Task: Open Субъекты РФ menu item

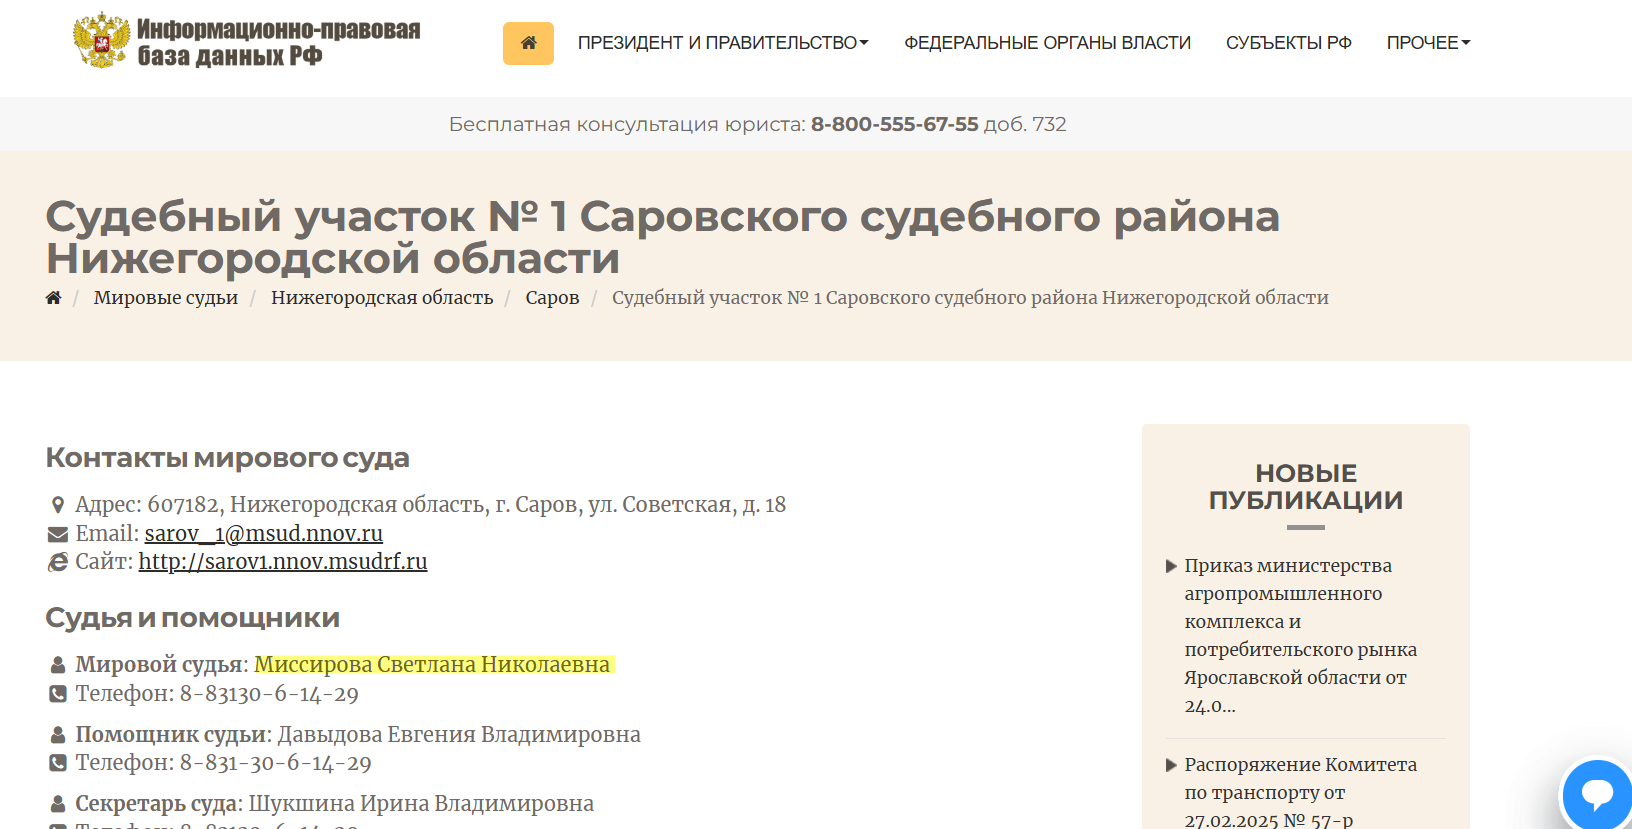Action: [1289, 43]
